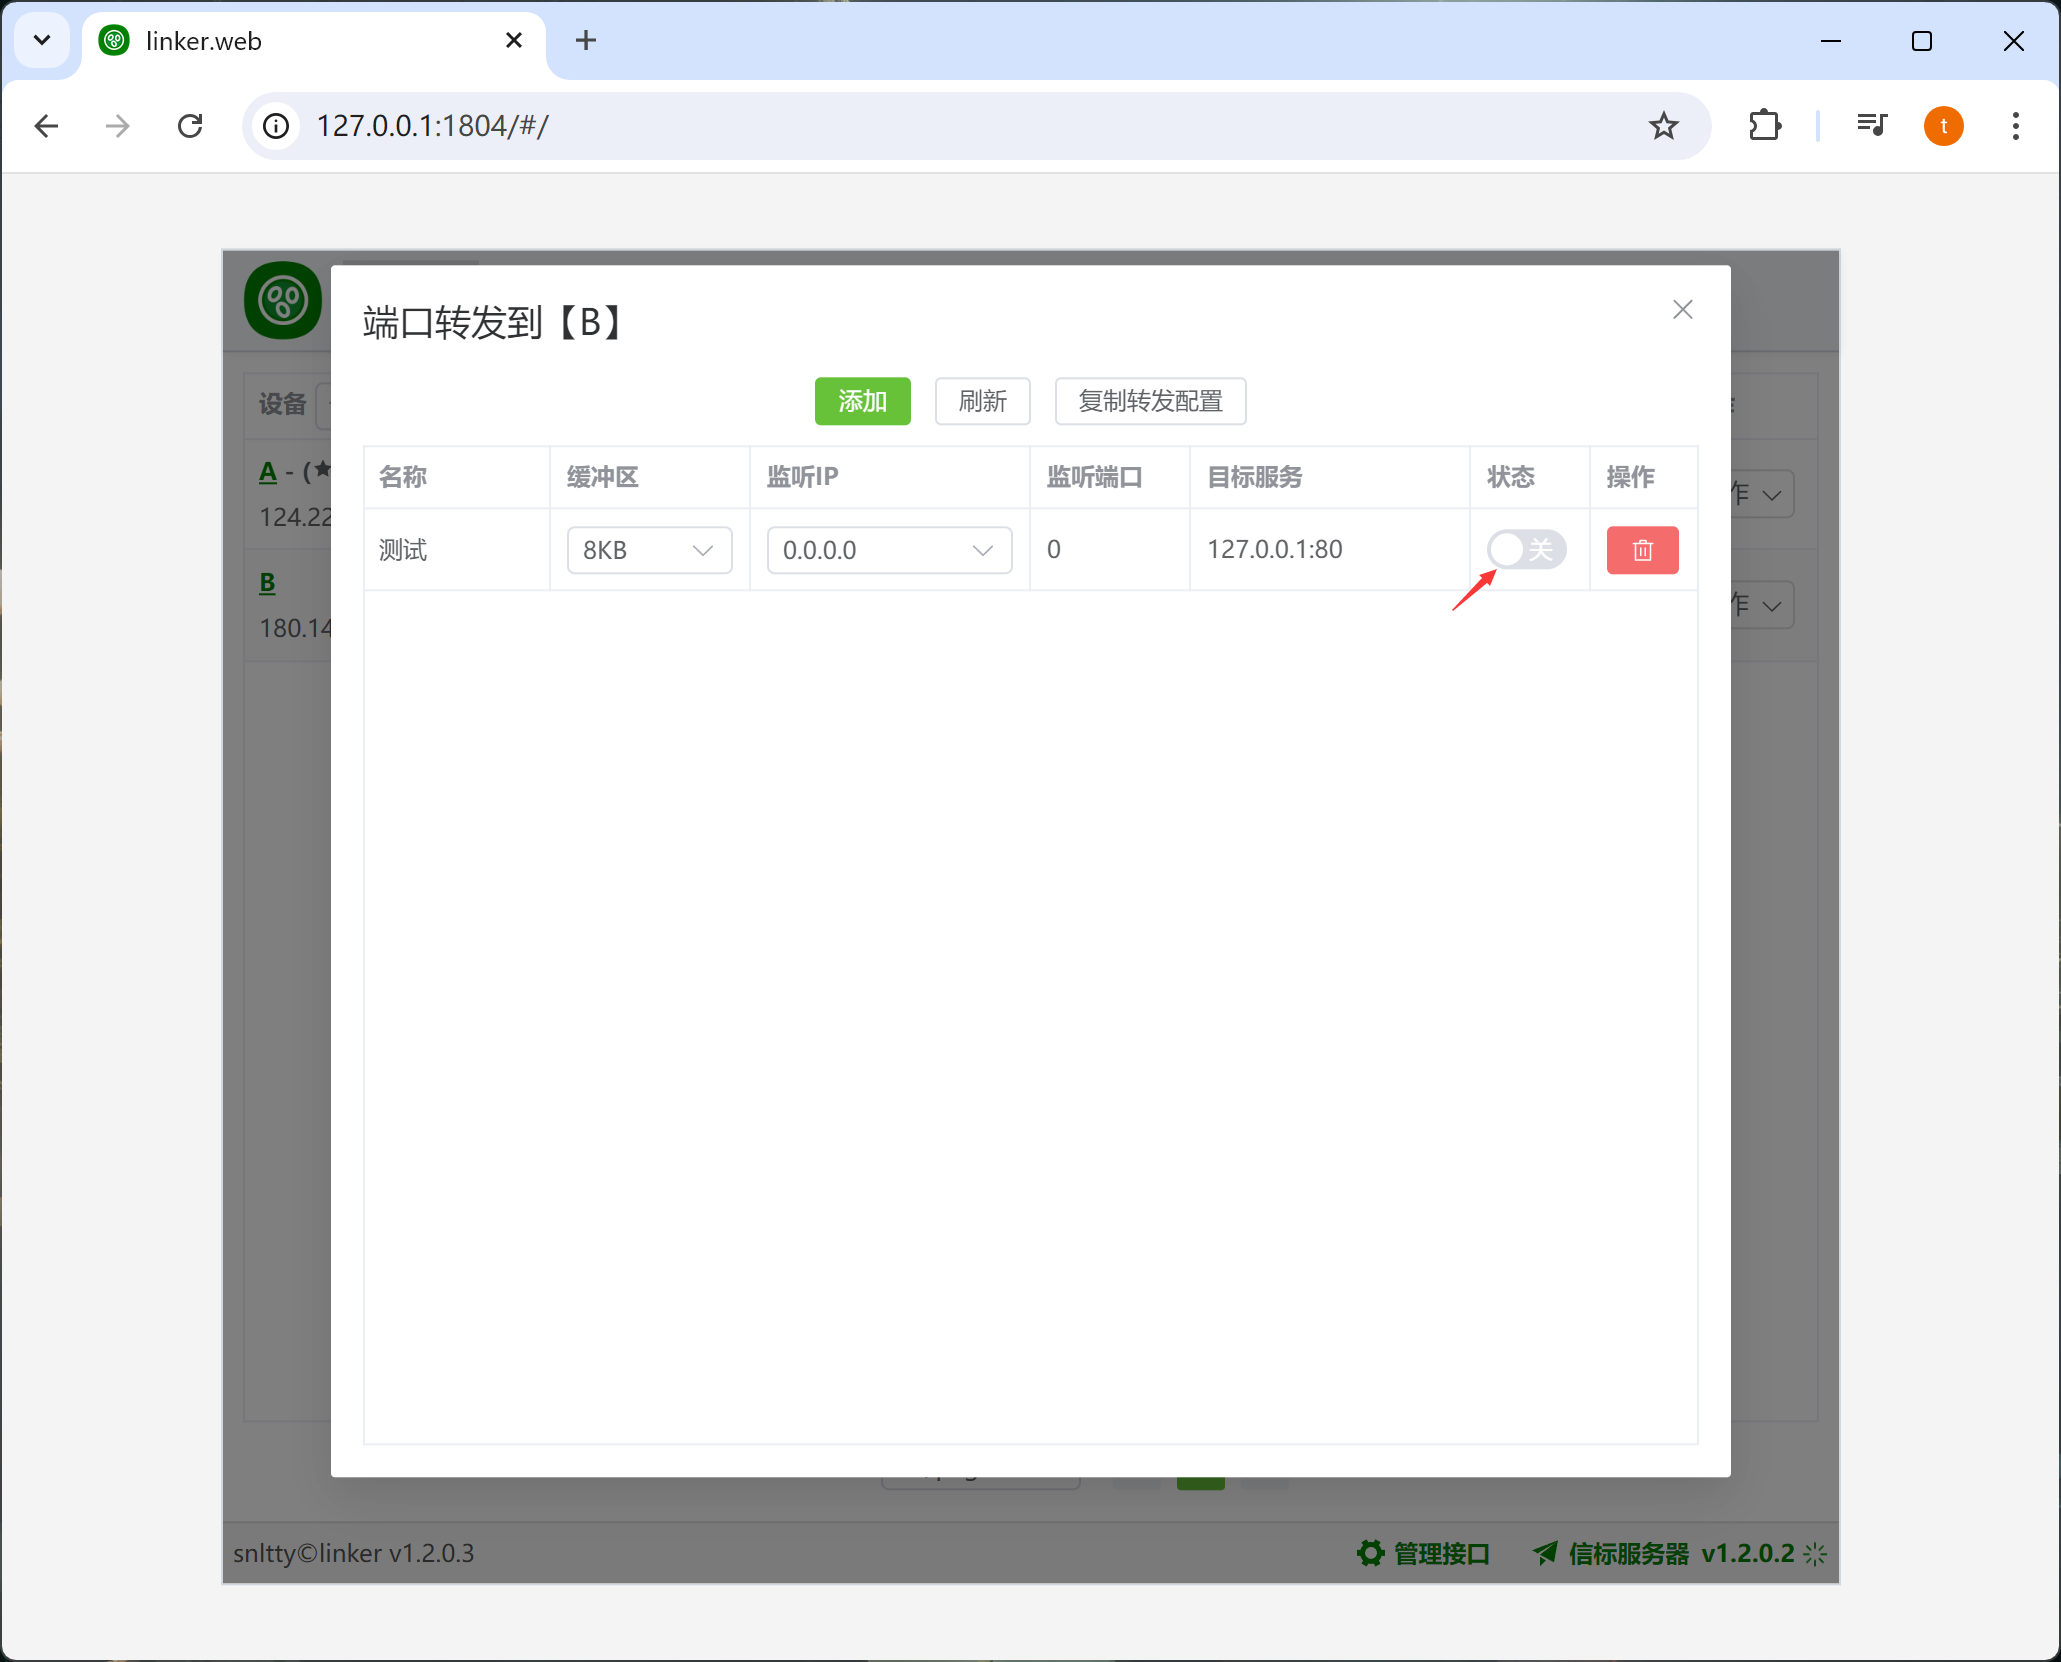This screenshot has height=1662, width=2061.
Task: Click the spinner icon beside v1.2.0.2
Action: (1815, 1554)
